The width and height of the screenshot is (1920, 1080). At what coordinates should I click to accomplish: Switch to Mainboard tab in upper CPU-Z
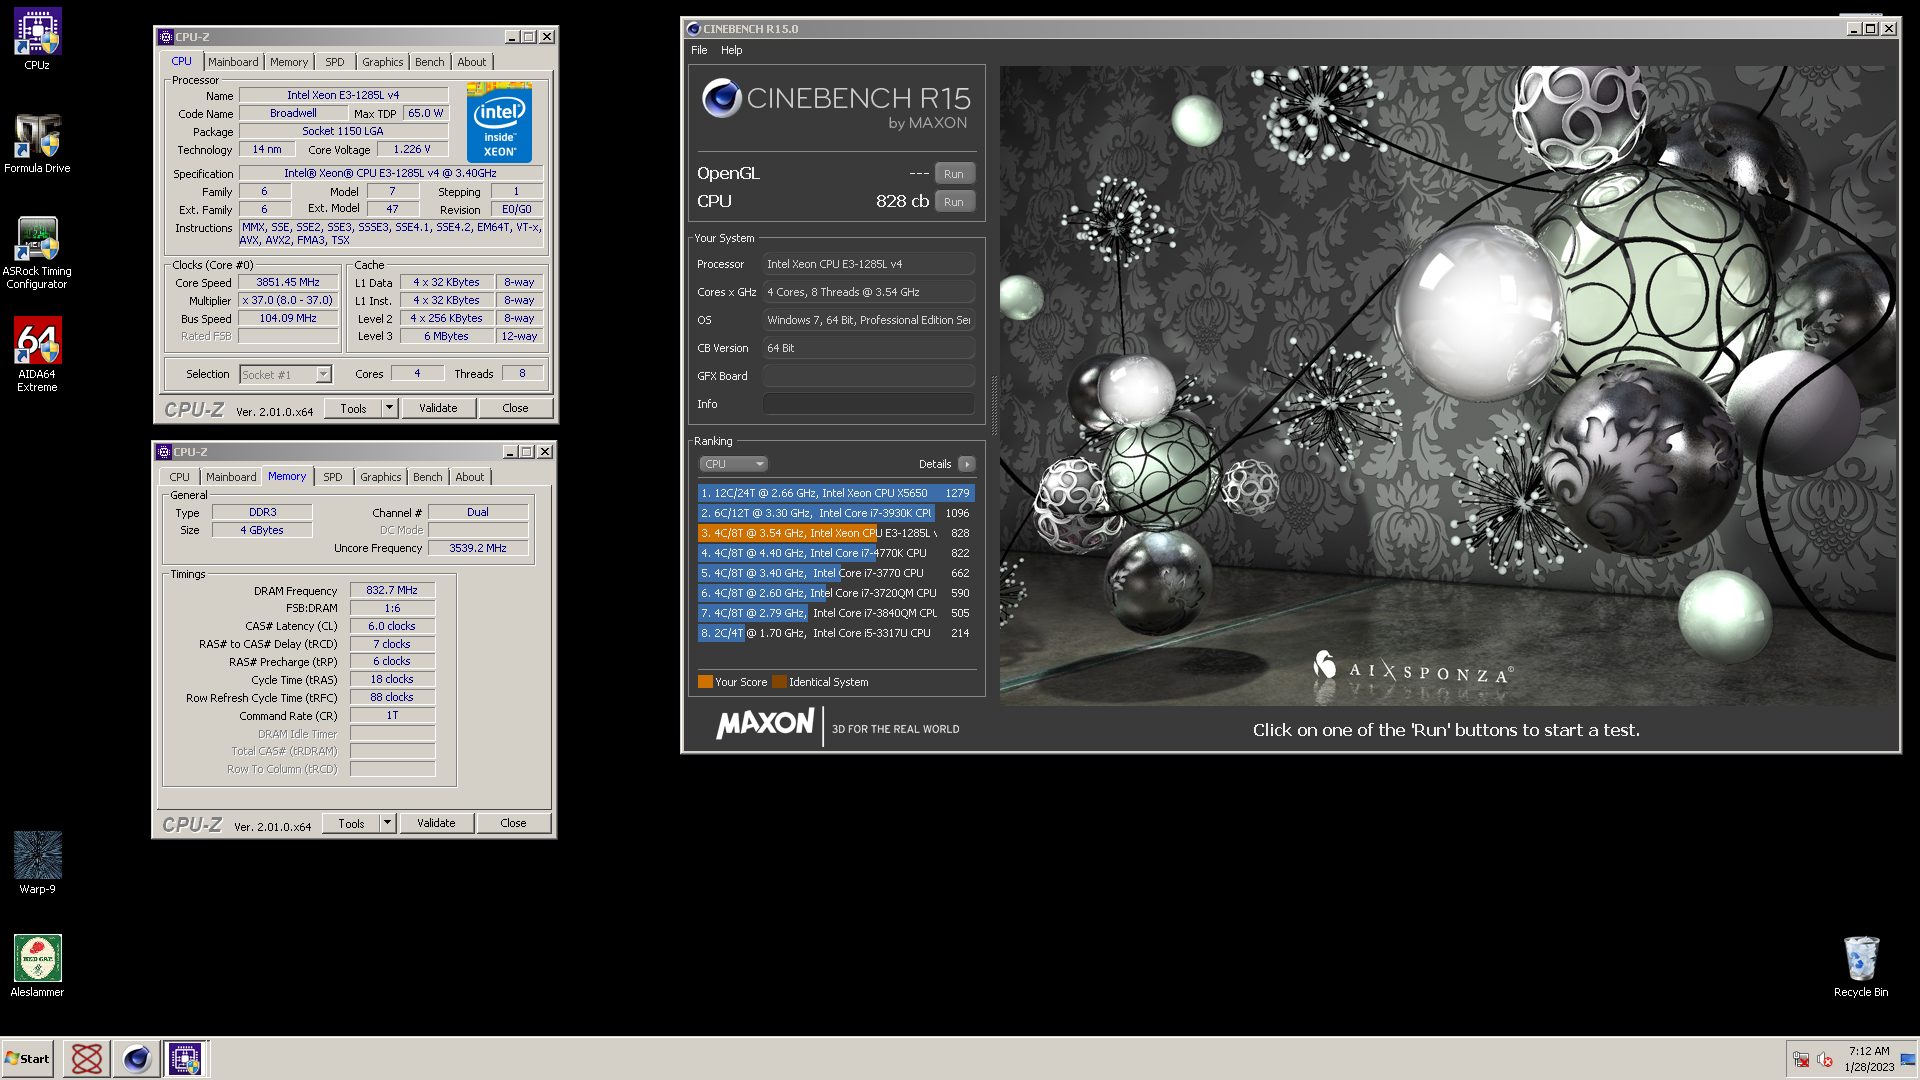[x=233, y=62]
